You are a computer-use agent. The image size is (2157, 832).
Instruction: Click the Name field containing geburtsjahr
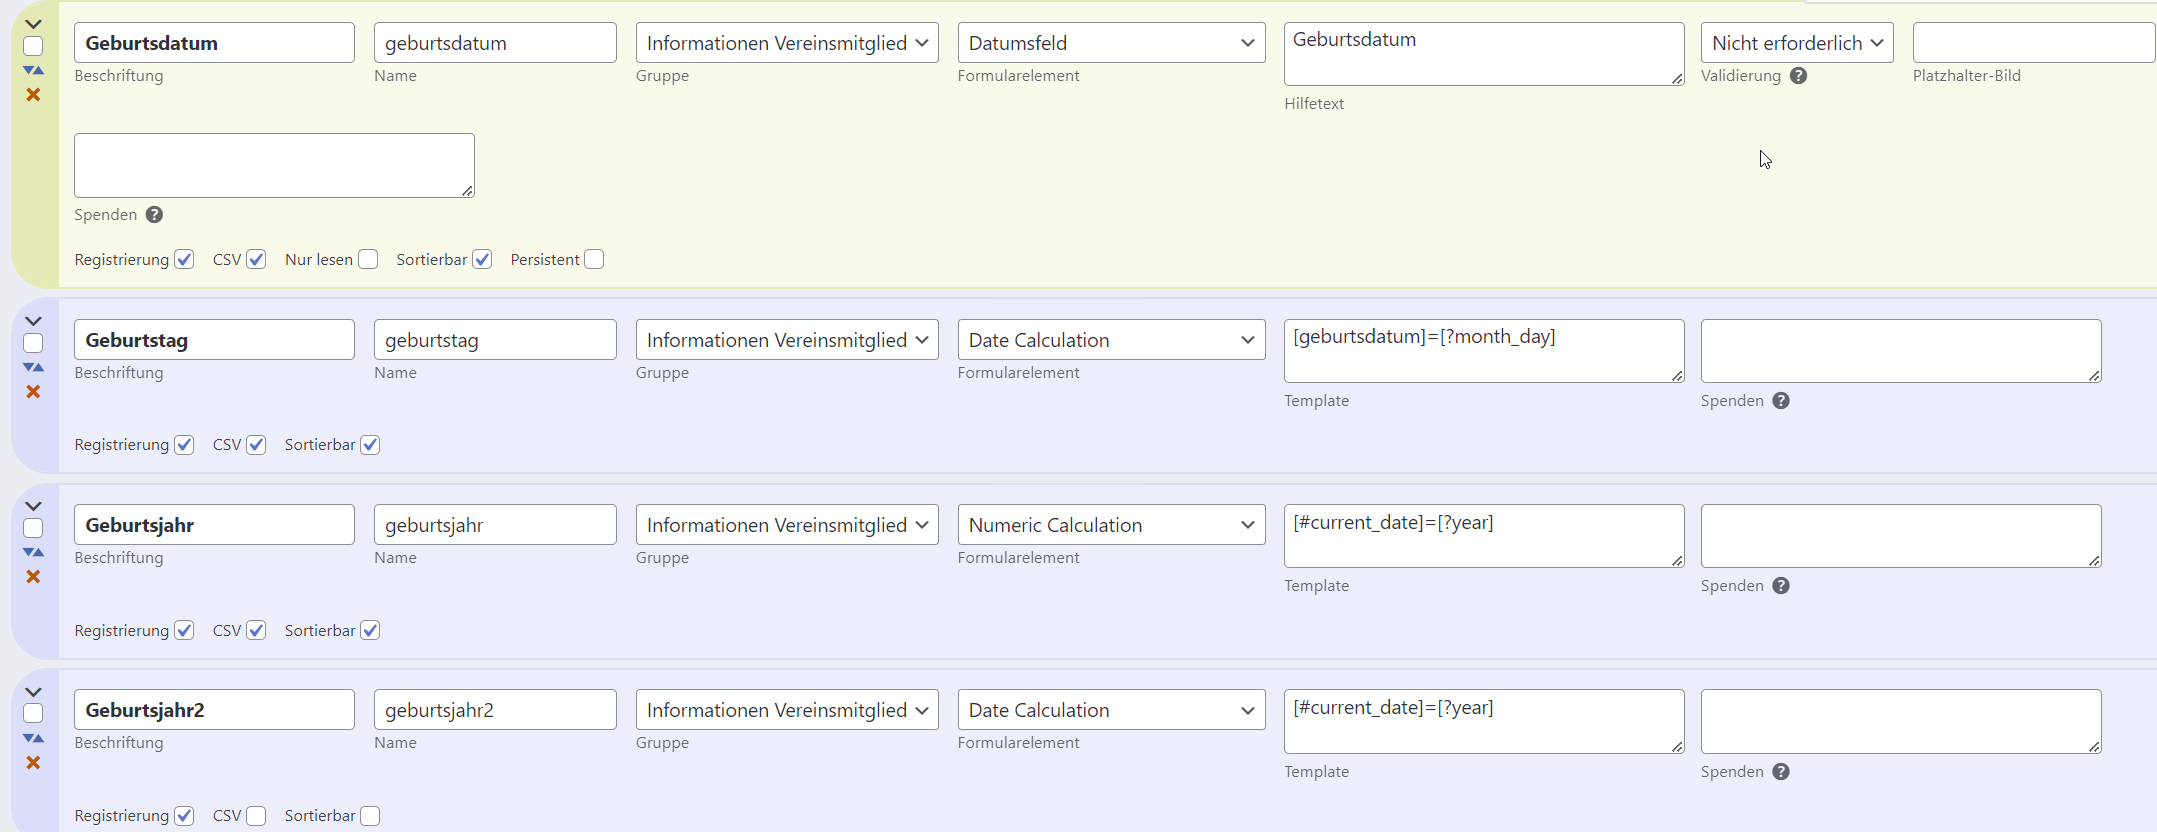point(495,525)
